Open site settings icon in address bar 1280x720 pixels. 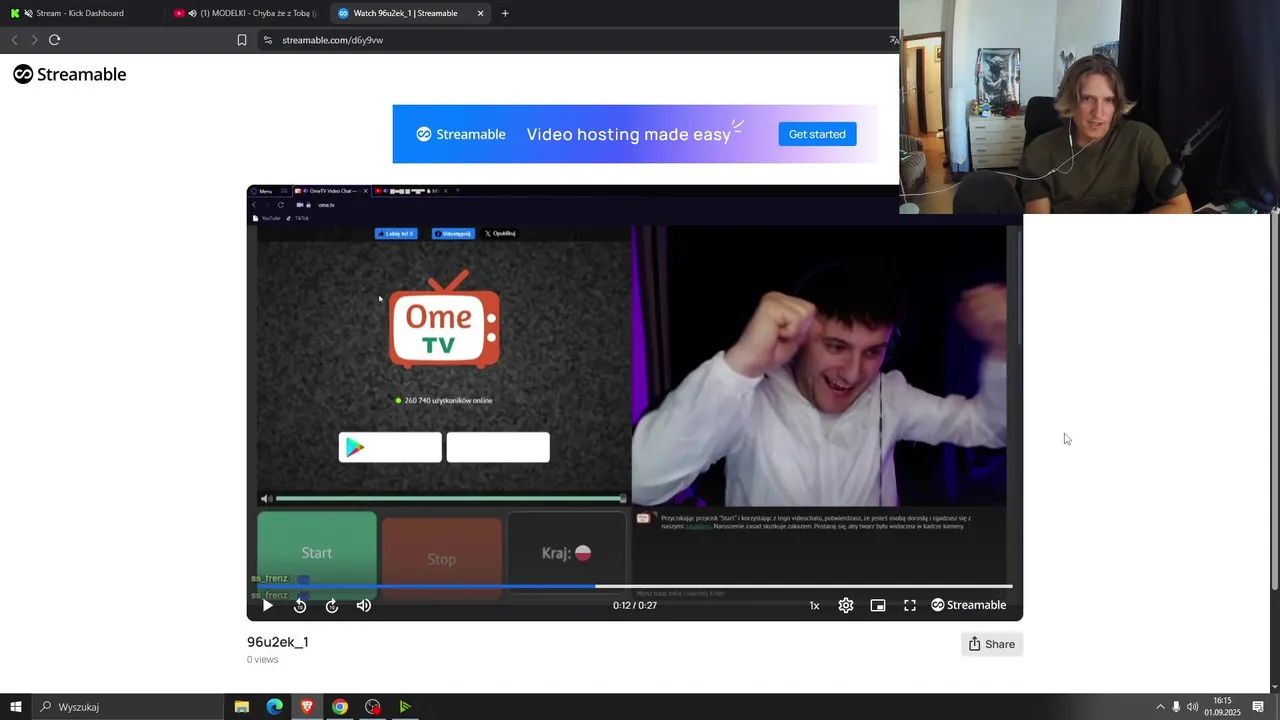click(x=267, y=40)
